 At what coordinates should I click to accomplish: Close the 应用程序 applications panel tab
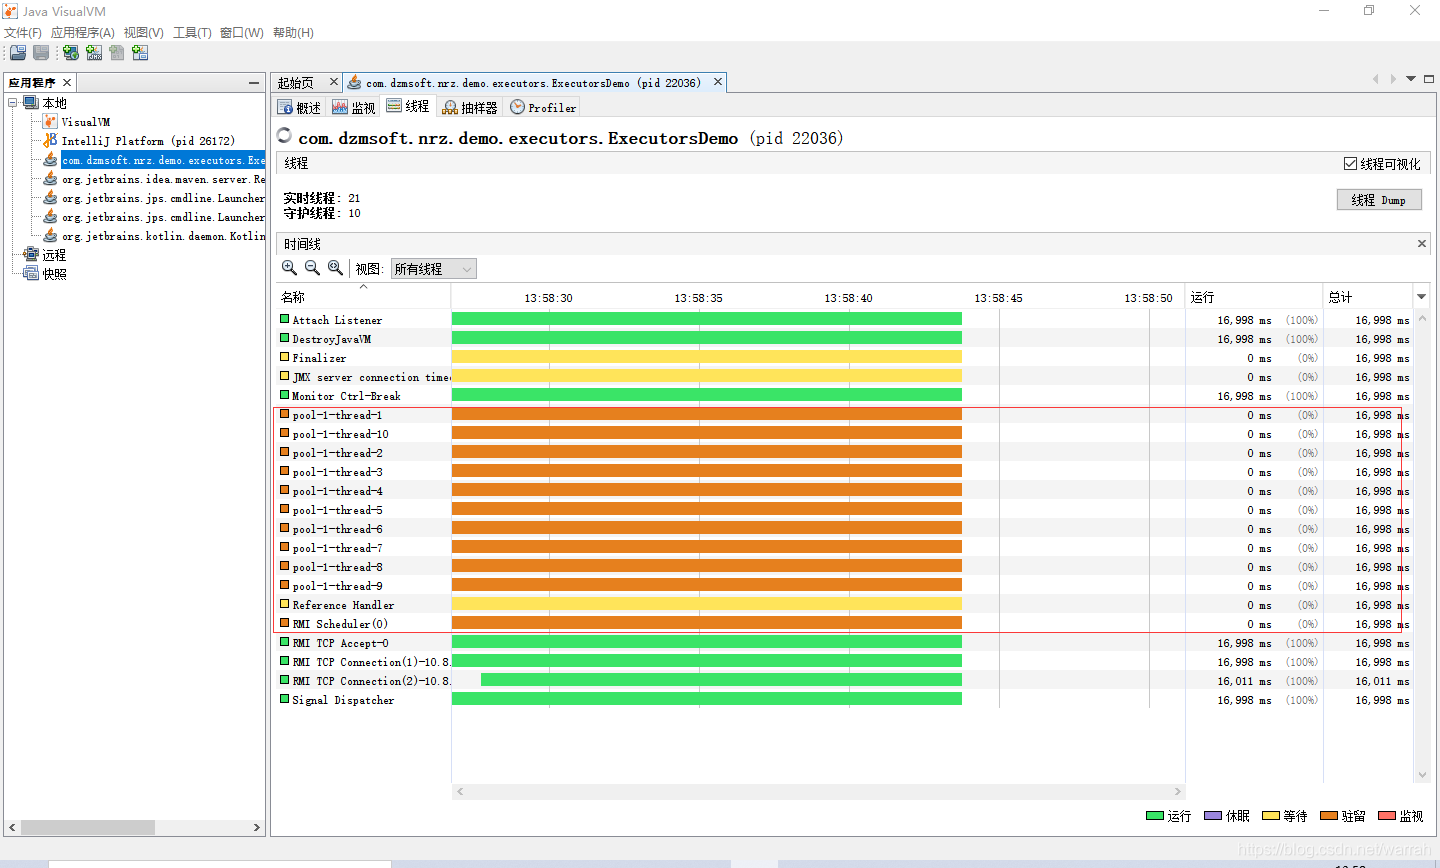click(x=67, y=83)
